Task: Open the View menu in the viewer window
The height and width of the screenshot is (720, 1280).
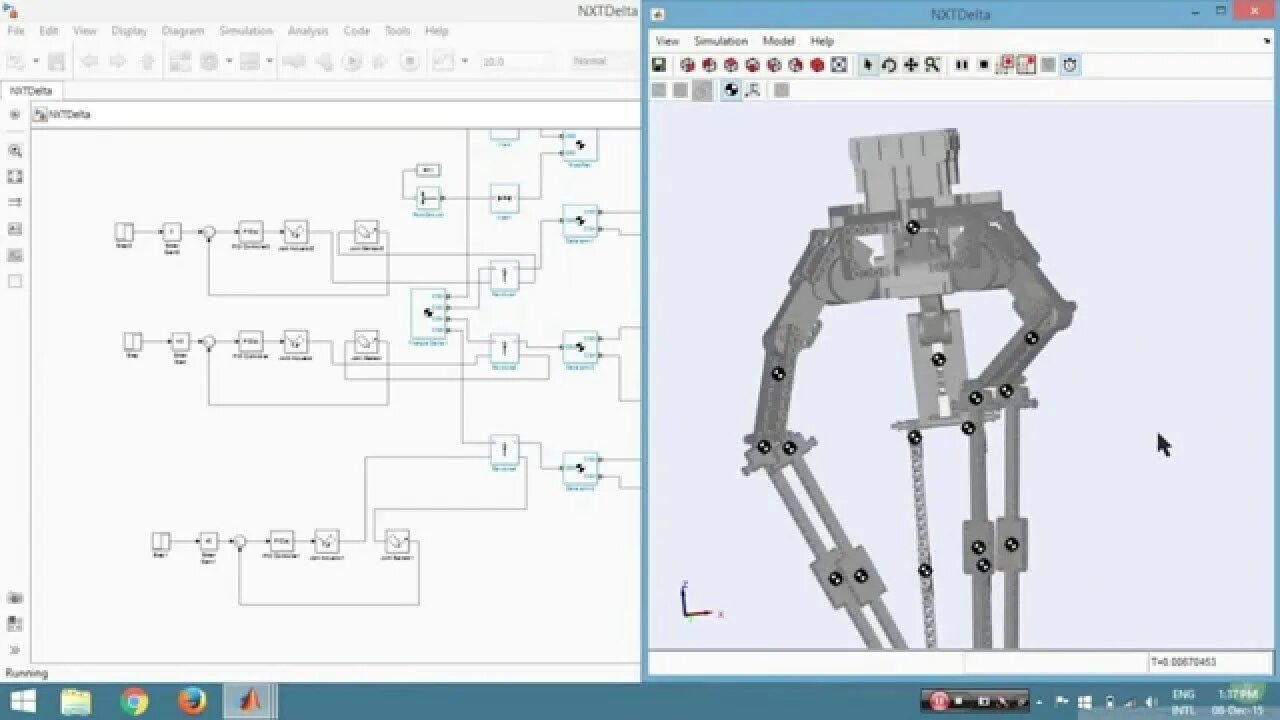Action: 667,41
